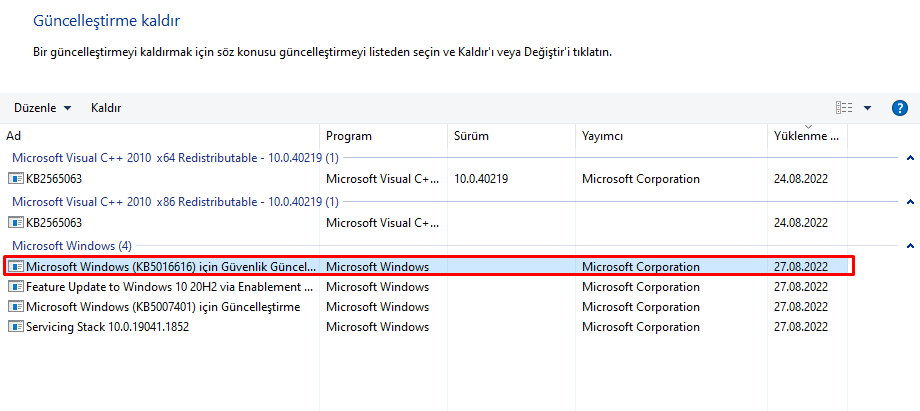Click version cell 10.0.40219
920x411 pixels.
click(481, 178)
